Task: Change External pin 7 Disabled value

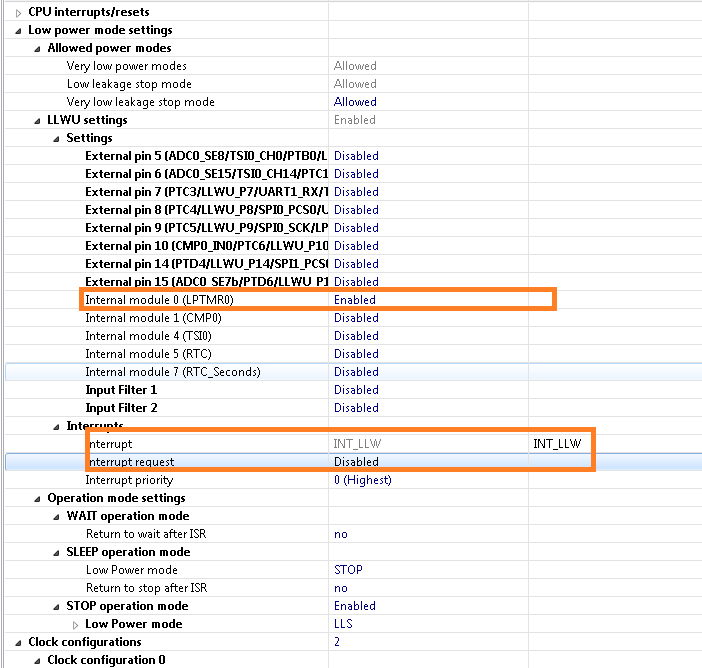Action: coord(356,192)
